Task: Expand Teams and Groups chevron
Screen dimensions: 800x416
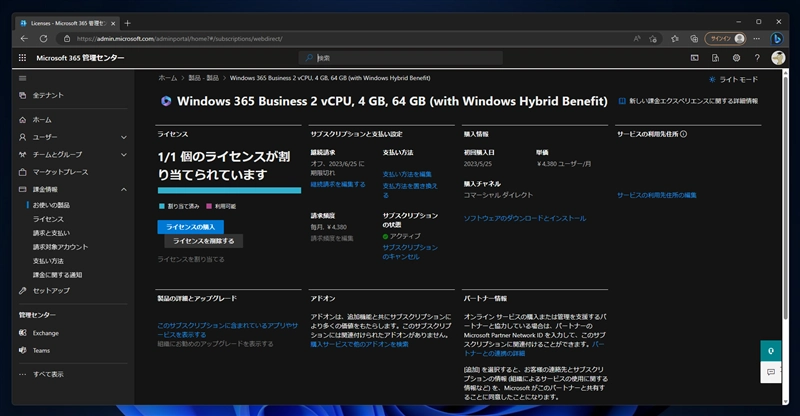Action: pos(123,155)
